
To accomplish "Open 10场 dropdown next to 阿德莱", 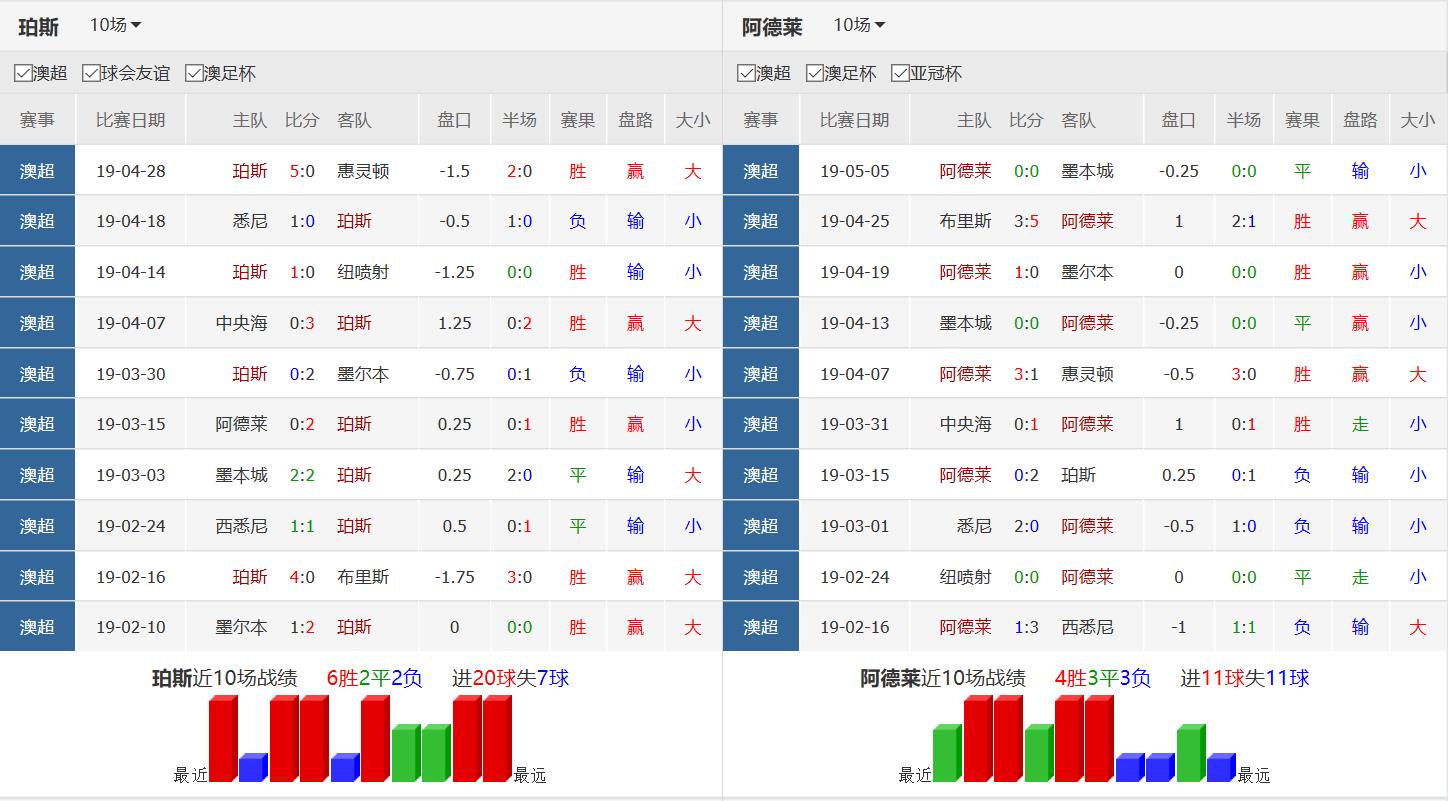I will click(859, 25).
